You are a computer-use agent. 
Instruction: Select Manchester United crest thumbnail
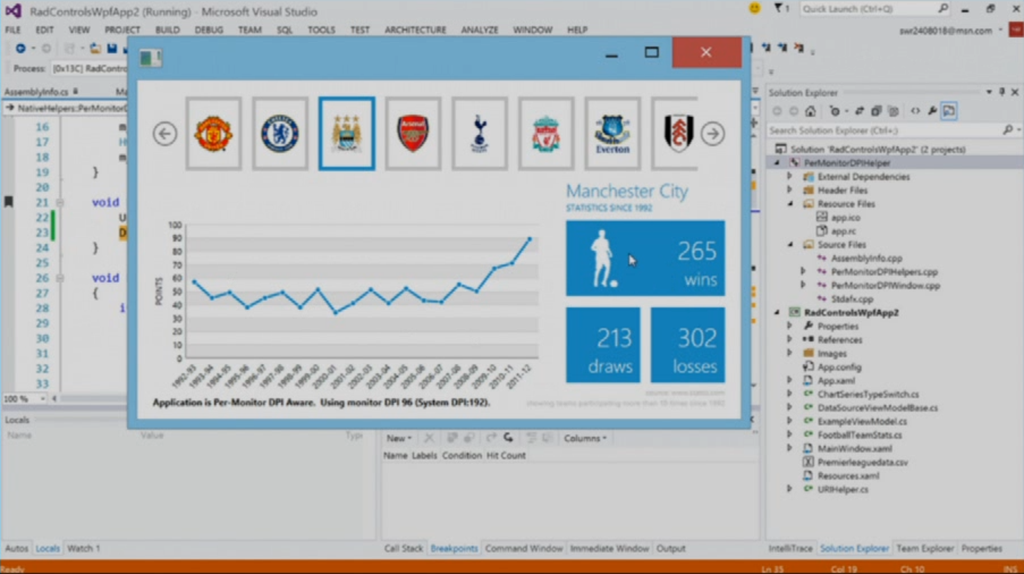(214, 134)
